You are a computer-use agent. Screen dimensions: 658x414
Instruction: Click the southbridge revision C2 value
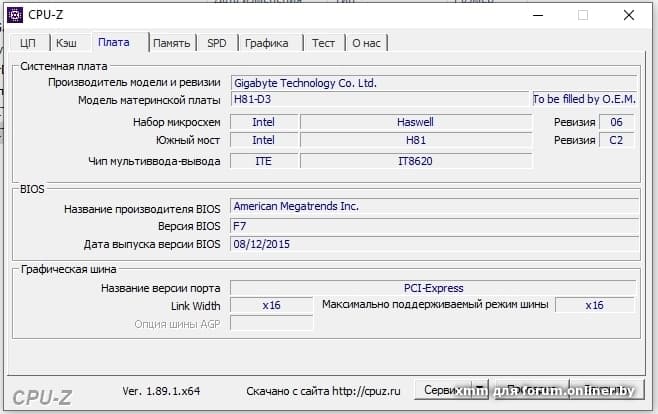click(x=616, y=140)
